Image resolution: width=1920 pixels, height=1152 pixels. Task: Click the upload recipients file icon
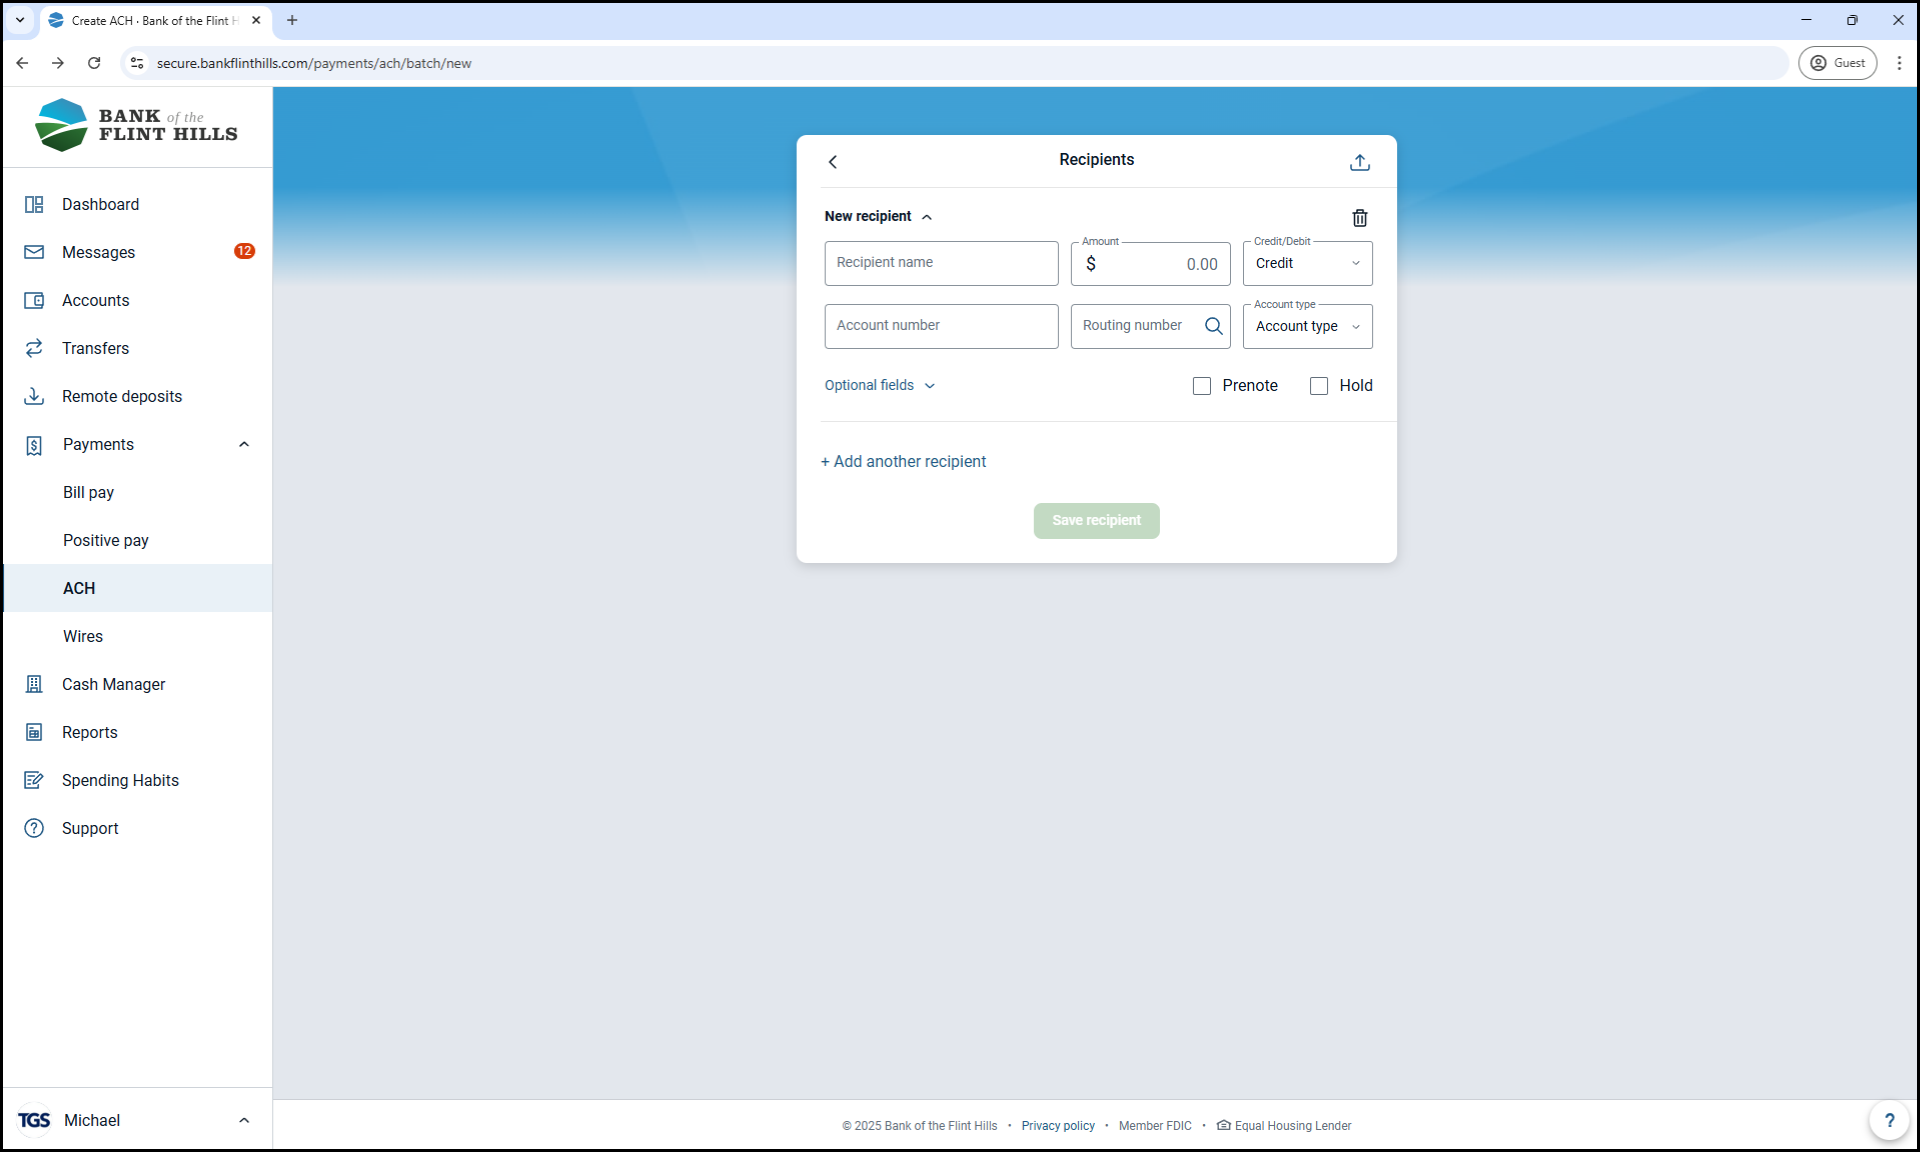(x=1359, y=162)
